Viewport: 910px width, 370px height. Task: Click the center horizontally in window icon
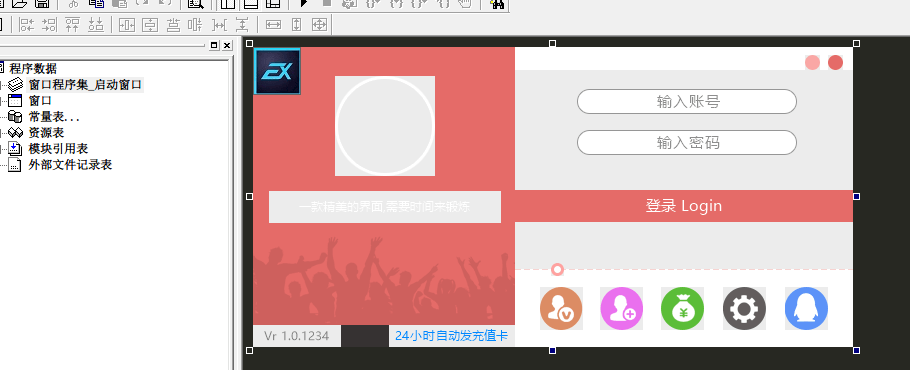pyautogui.click(x=127, y=24)
